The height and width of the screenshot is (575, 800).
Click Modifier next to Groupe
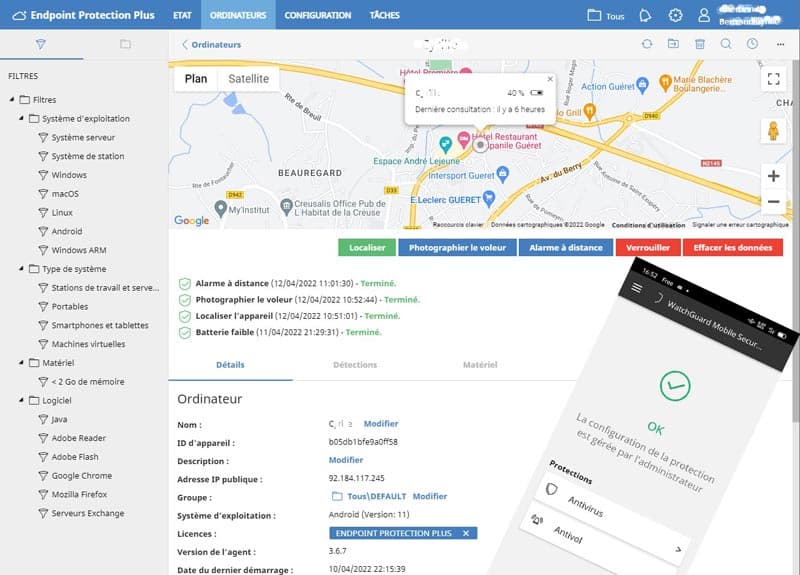pos(430,496)
